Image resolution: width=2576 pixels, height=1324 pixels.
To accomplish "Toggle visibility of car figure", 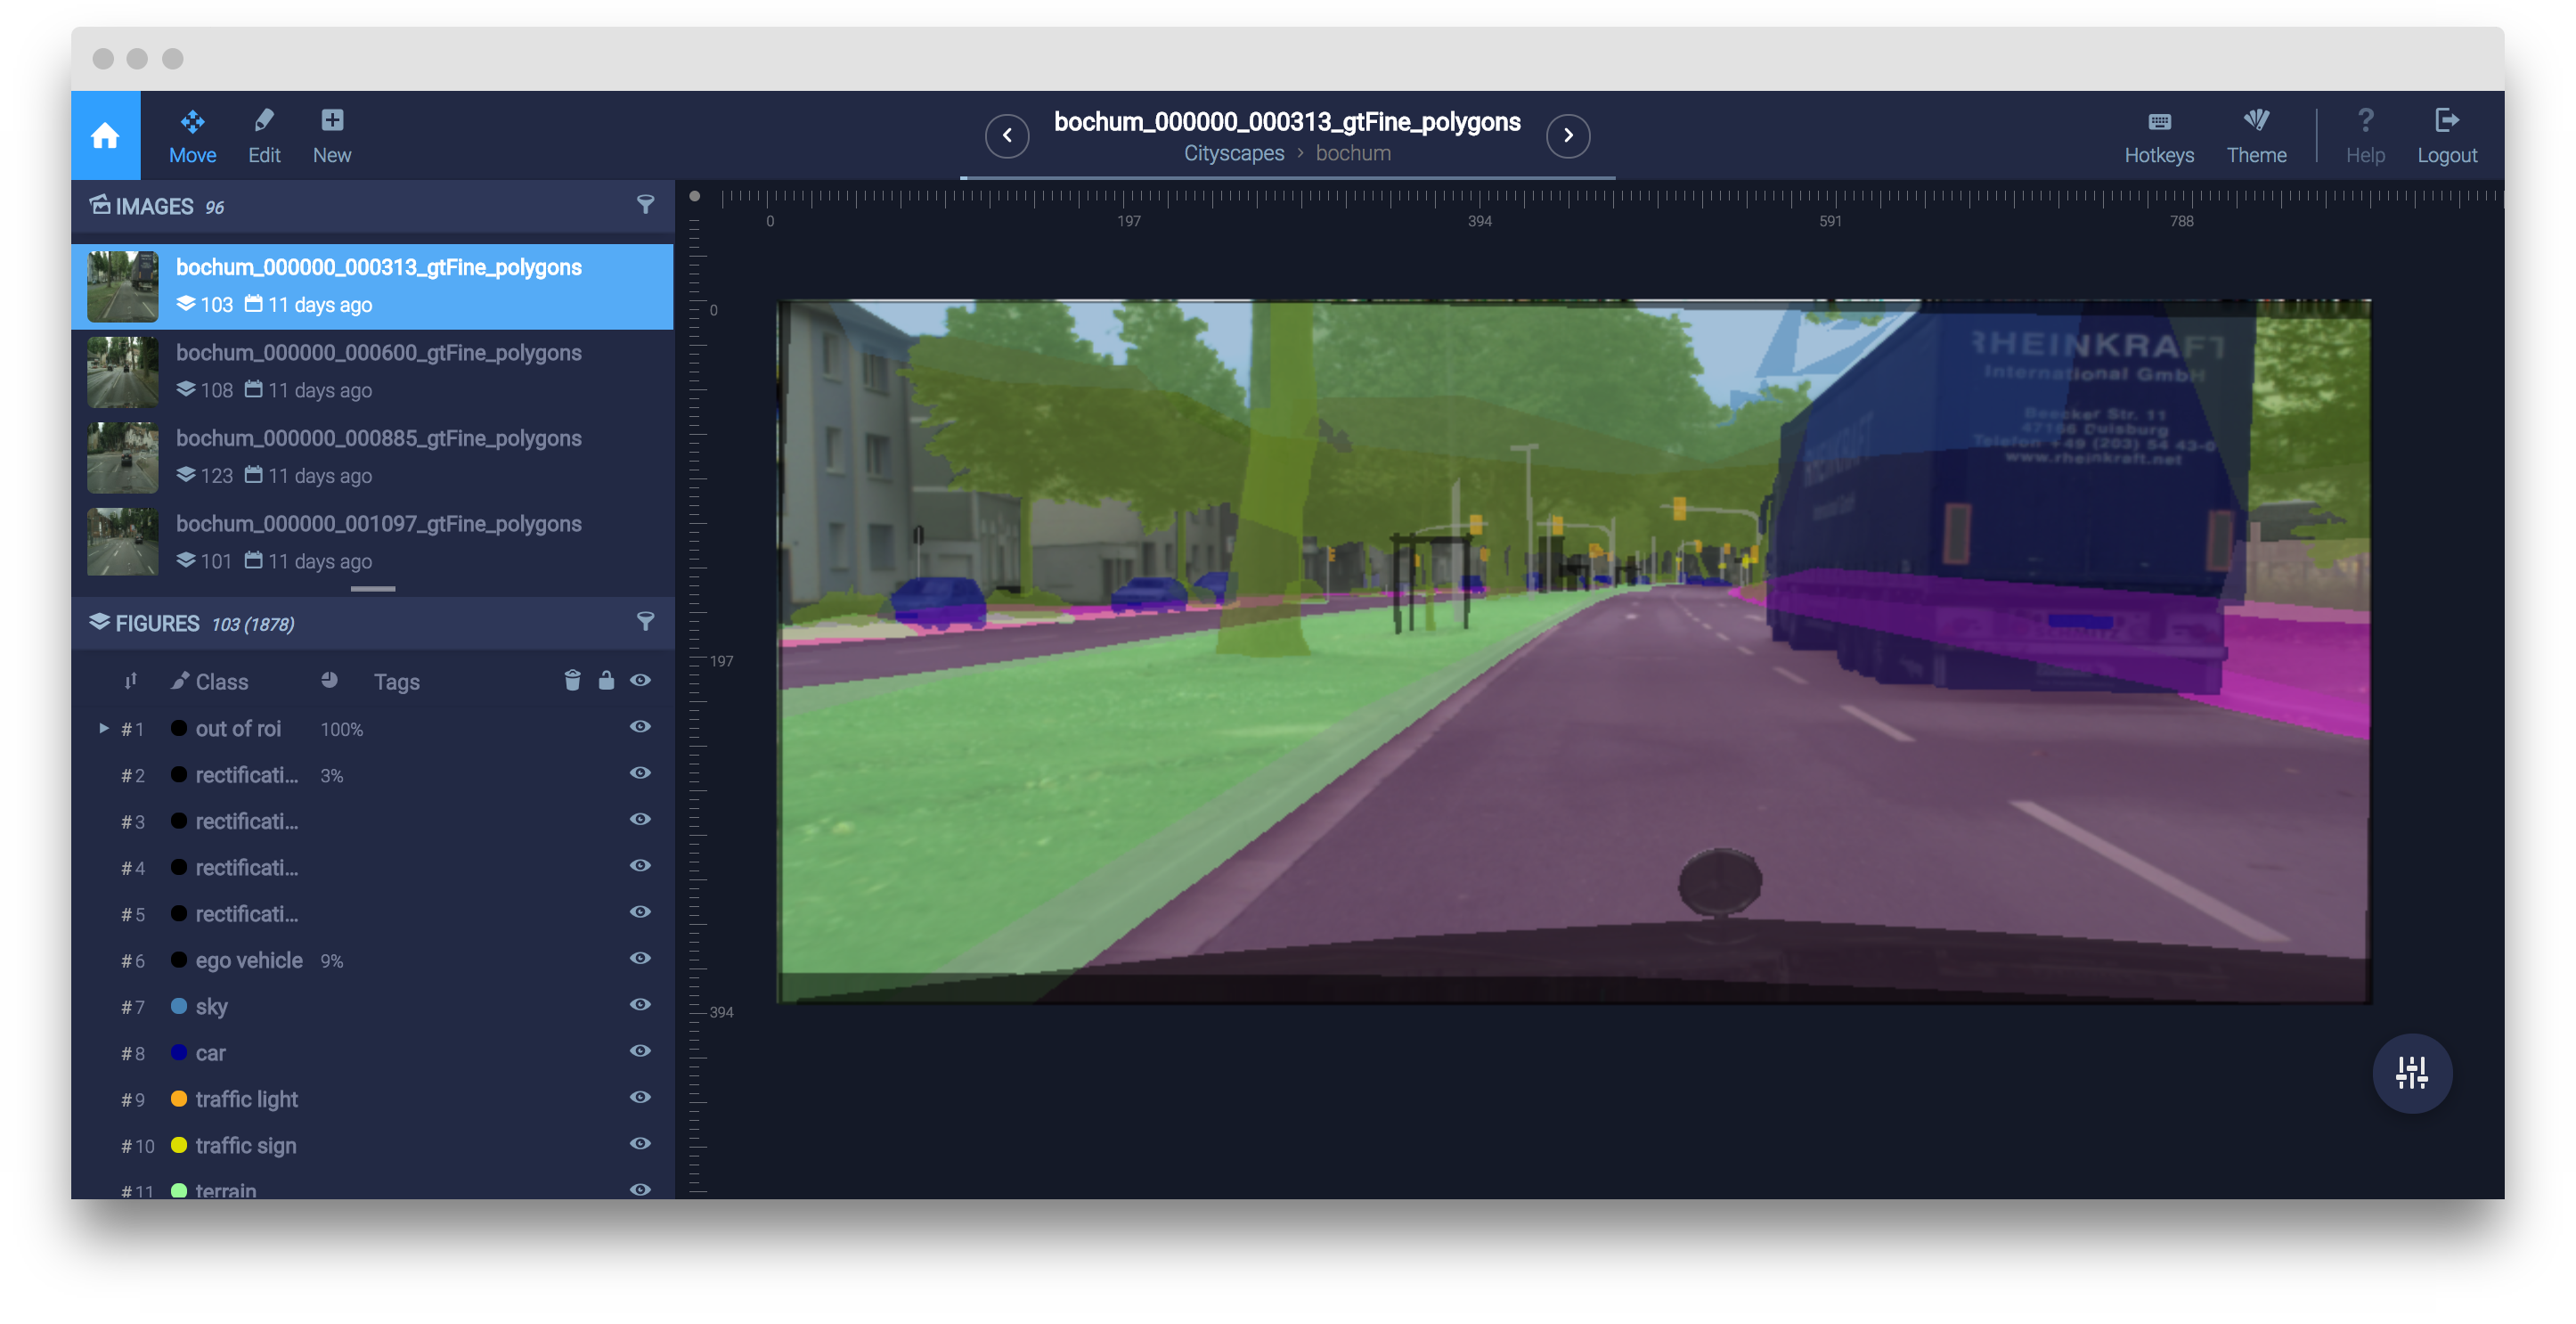I will tap(640, 1050).
